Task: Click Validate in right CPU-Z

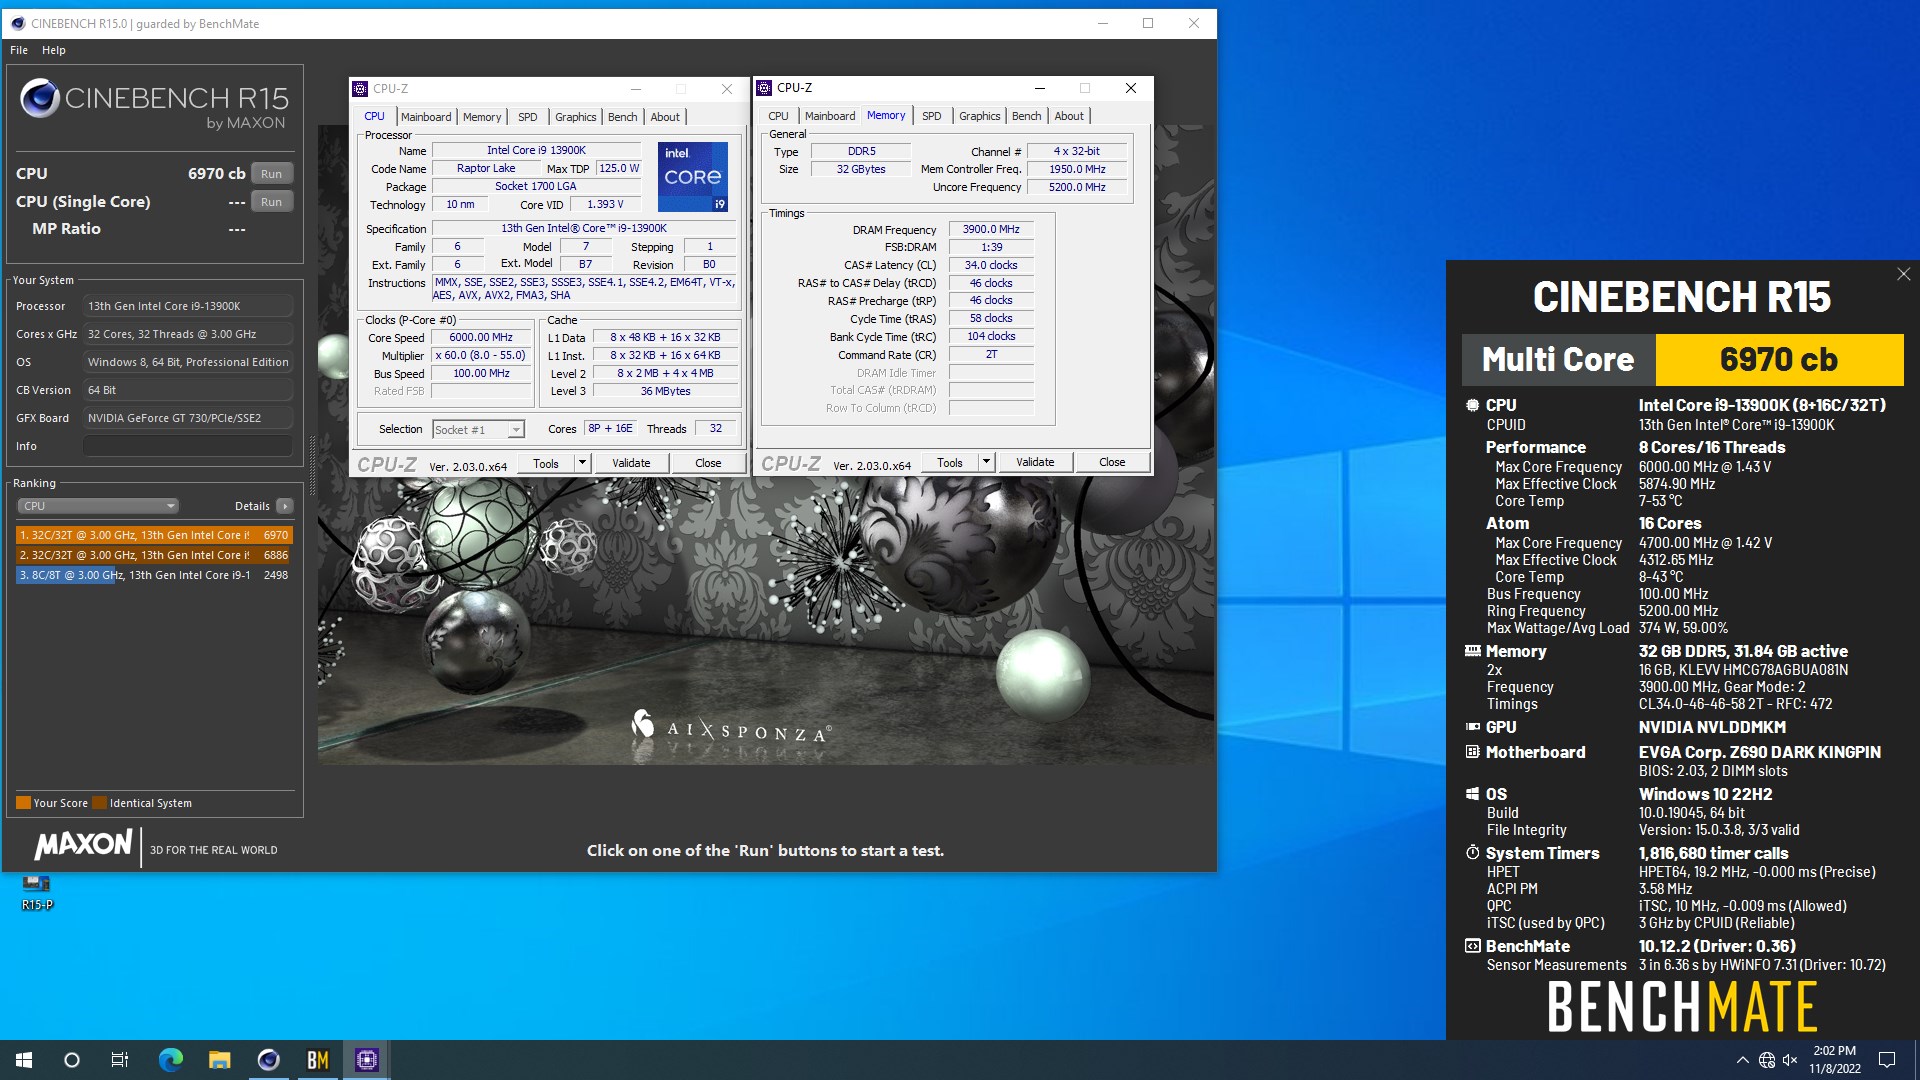Action: point(1035,462)
